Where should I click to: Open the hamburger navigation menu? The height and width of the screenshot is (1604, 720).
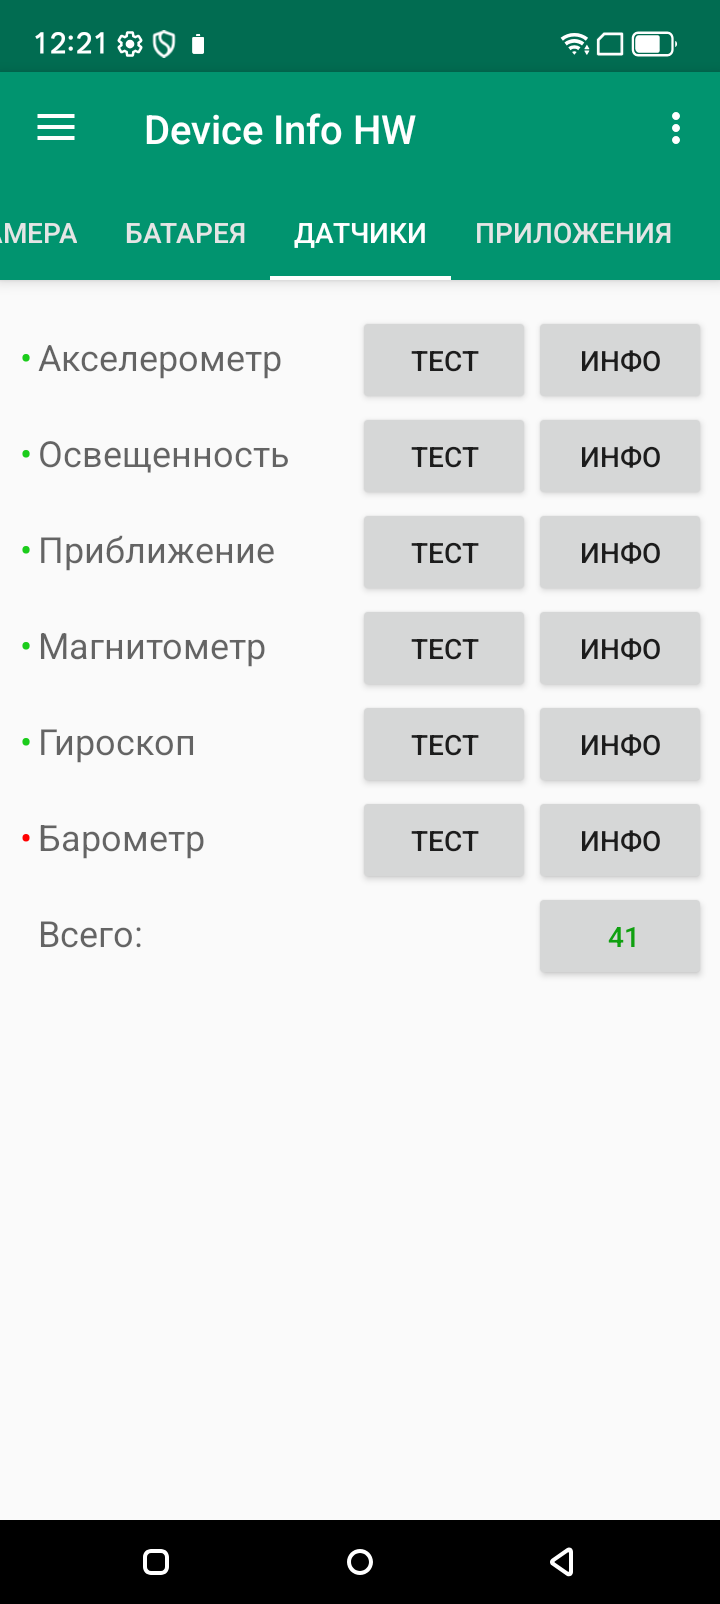coord(56,128)
